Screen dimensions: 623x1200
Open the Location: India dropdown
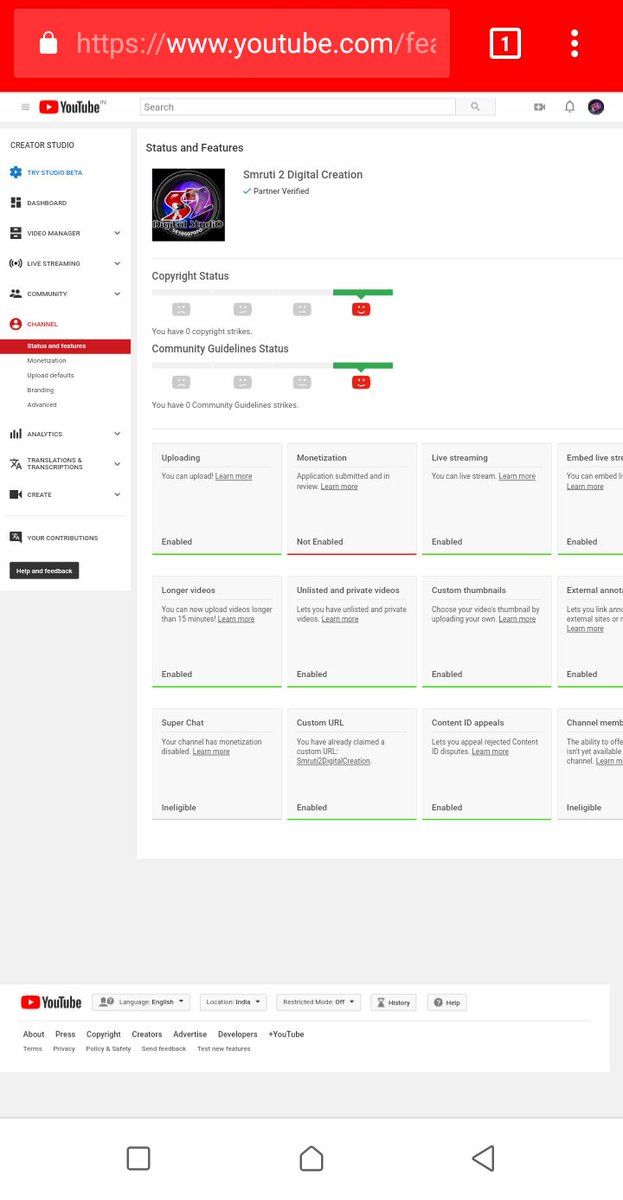233,1002
